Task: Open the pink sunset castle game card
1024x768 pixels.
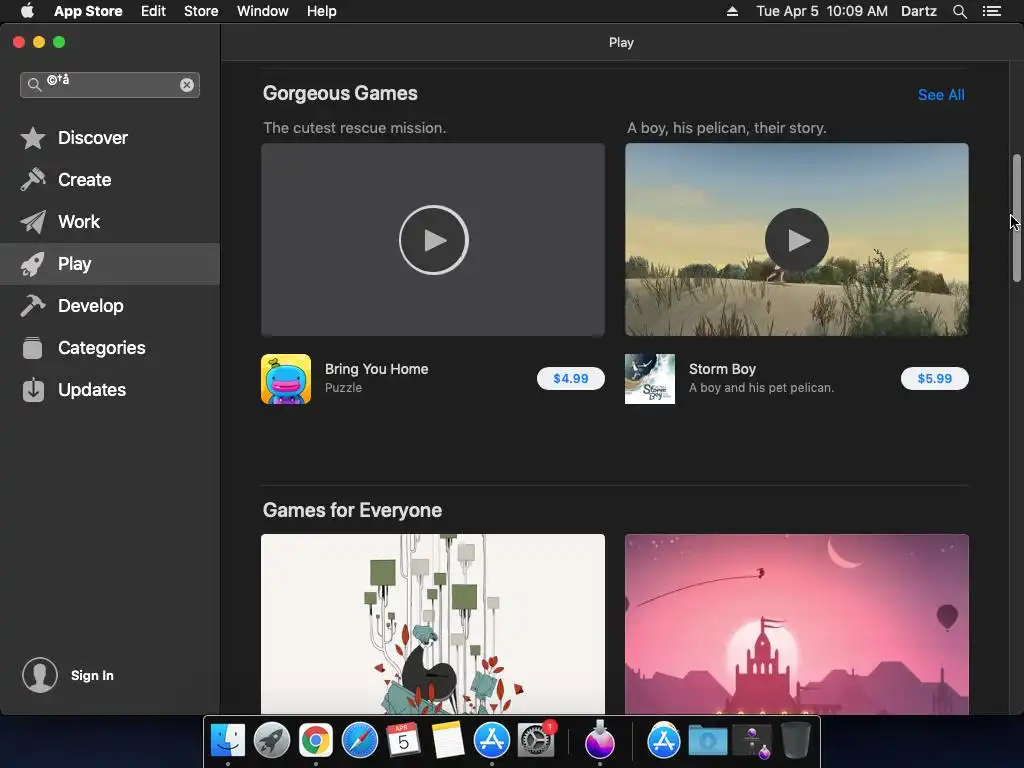Action: point(797,624)
